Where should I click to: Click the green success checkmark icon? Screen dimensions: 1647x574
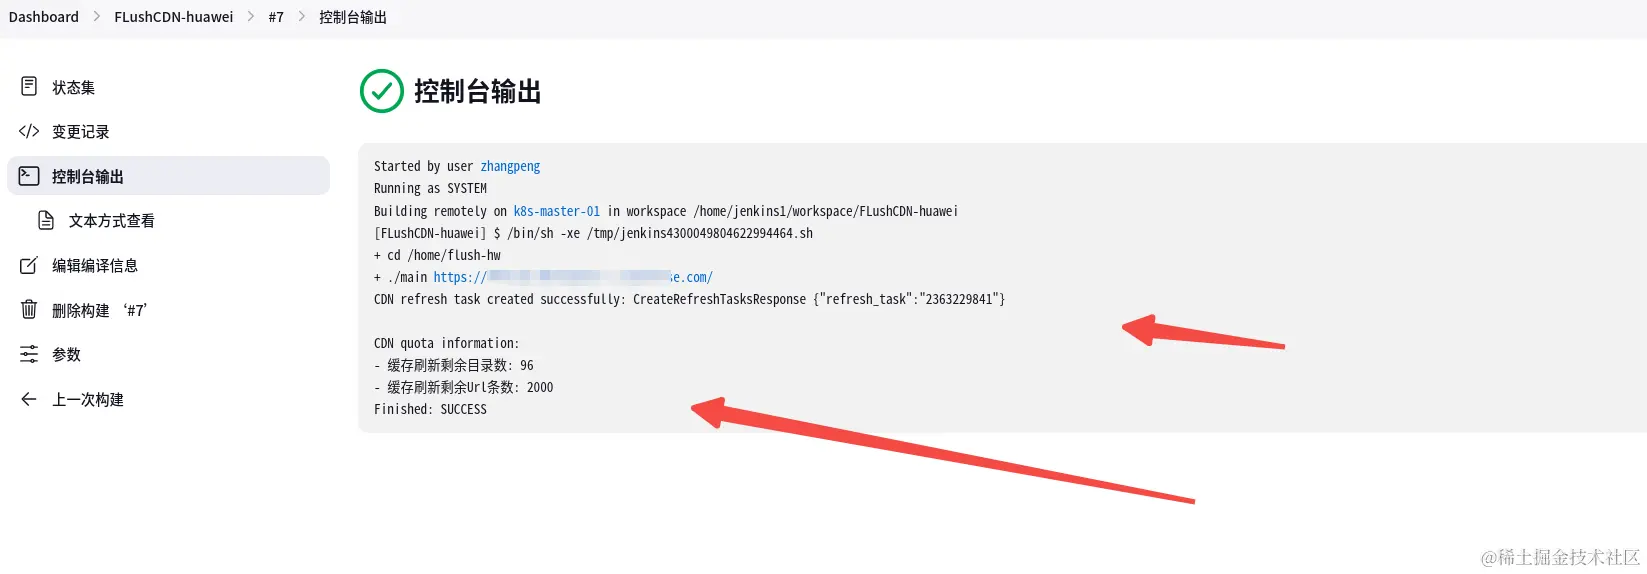click(x=381, y=91)
